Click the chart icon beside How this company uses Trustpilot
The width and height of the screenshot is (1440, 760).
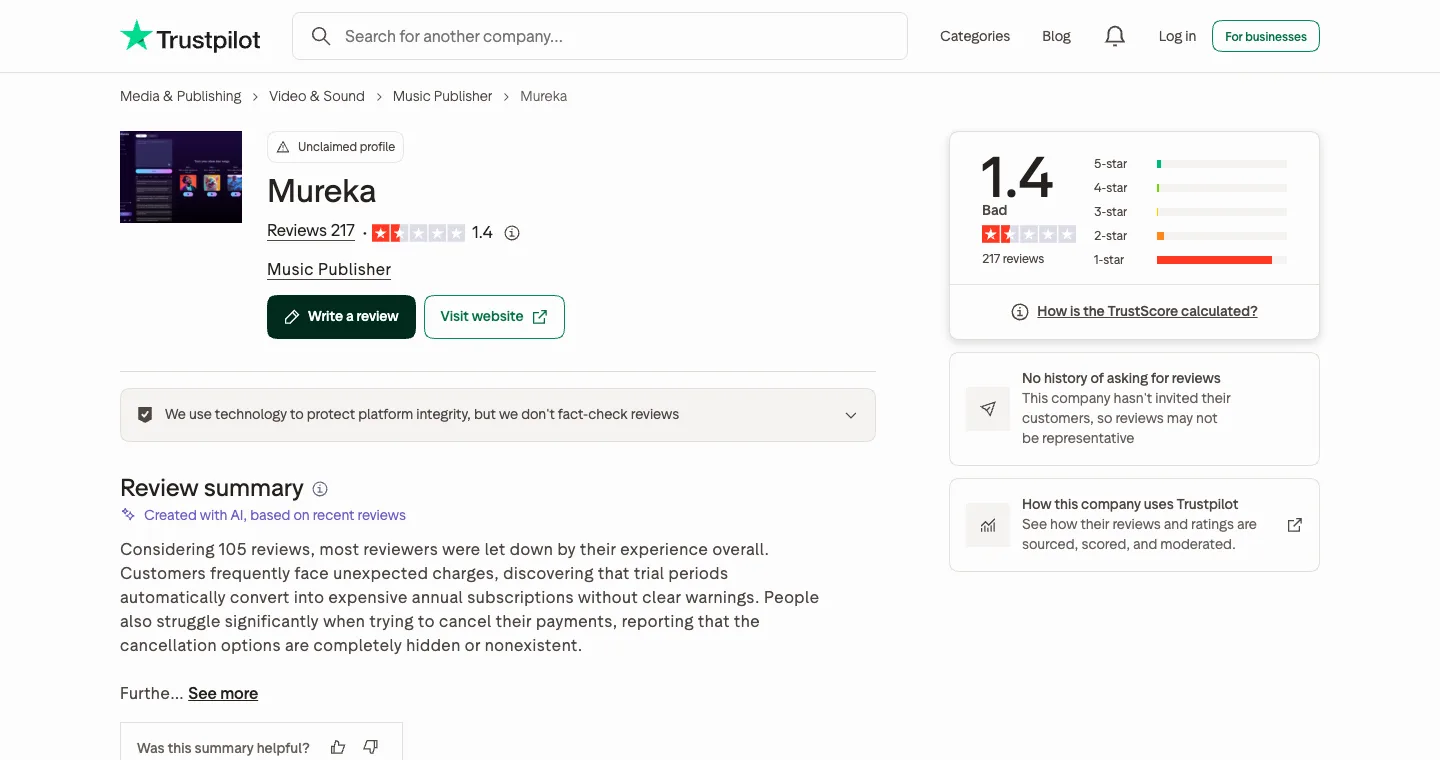point(988,525)
